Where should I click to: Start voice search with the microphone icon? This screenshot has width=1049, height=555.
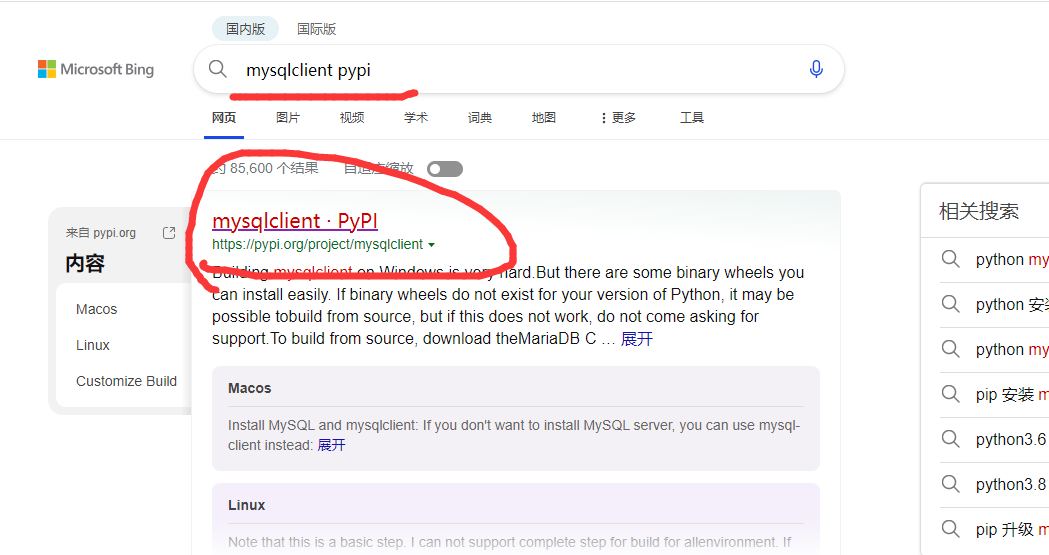point(816,69)
